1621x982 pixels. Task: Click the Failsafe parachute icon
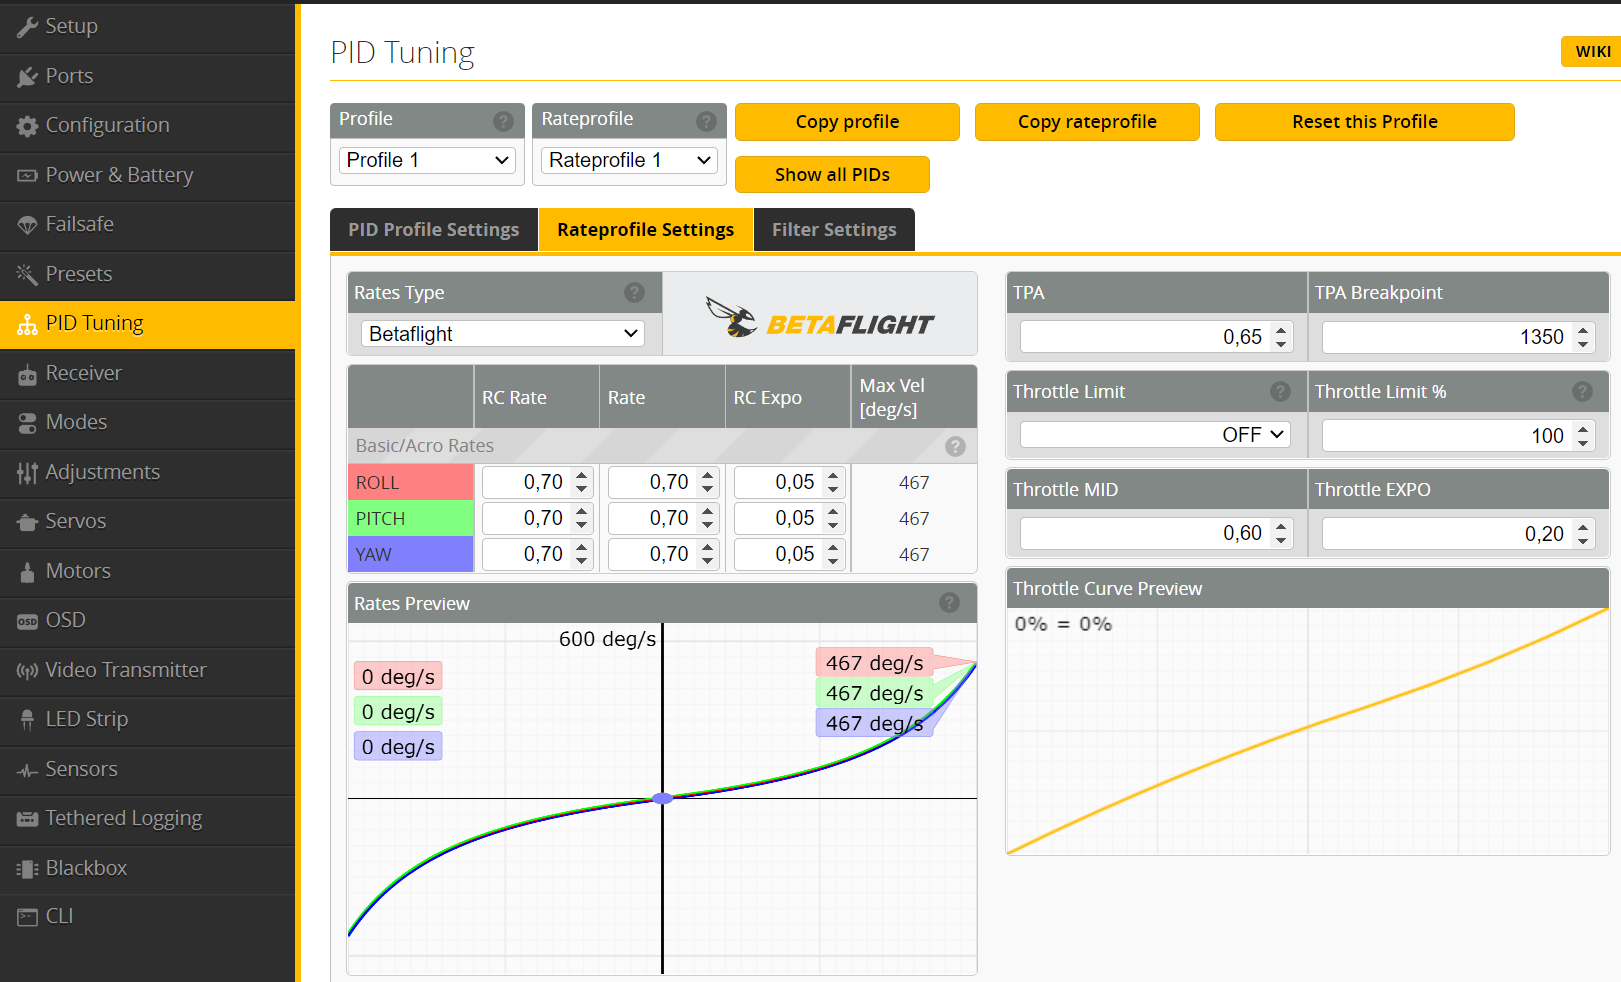pos(27,225)
